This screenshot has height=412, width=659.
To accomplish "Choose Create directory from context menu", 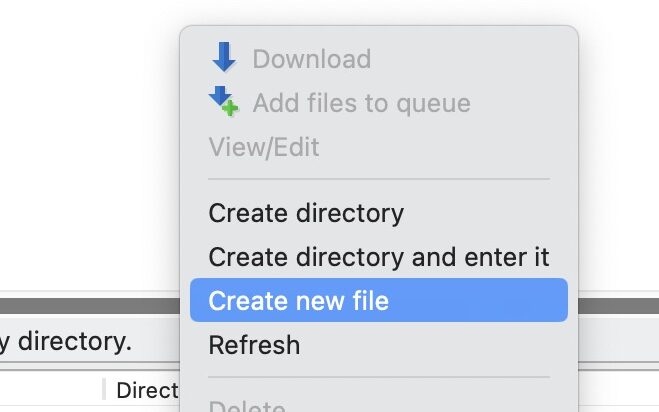I will tap(379, 213).
